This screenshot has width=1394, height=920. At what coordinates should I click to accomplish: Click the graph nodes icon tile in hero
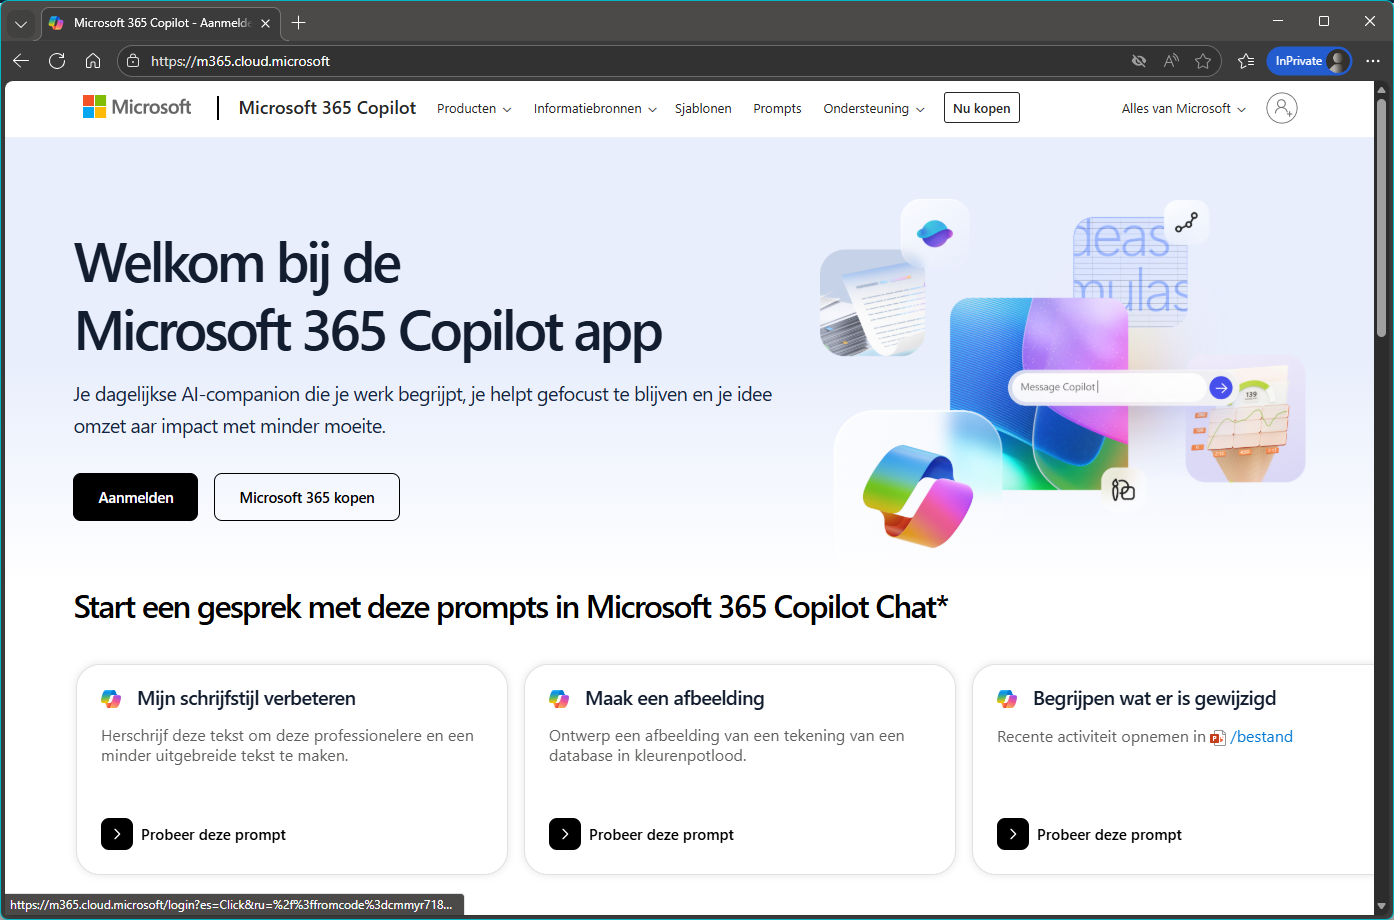1187,223
